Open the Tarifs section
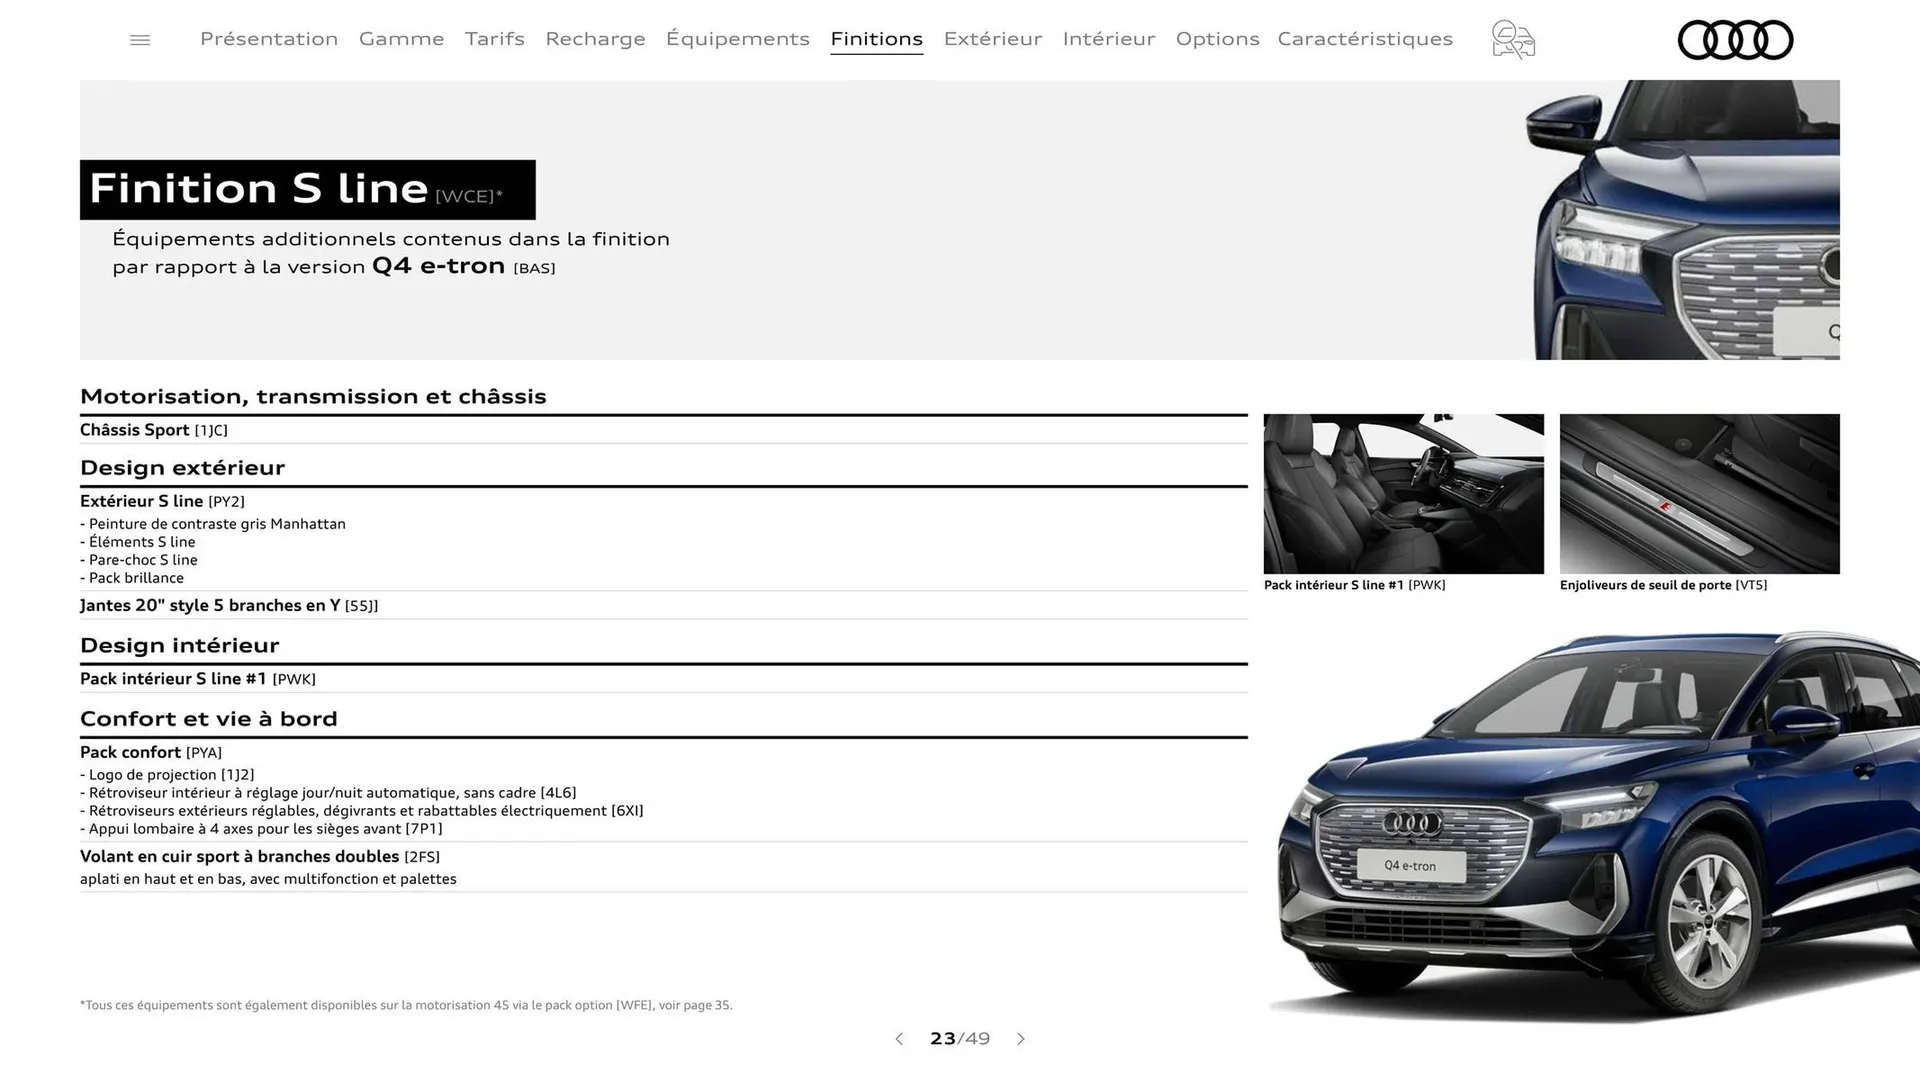1920x1080 pixels. (x=494, y=39)
